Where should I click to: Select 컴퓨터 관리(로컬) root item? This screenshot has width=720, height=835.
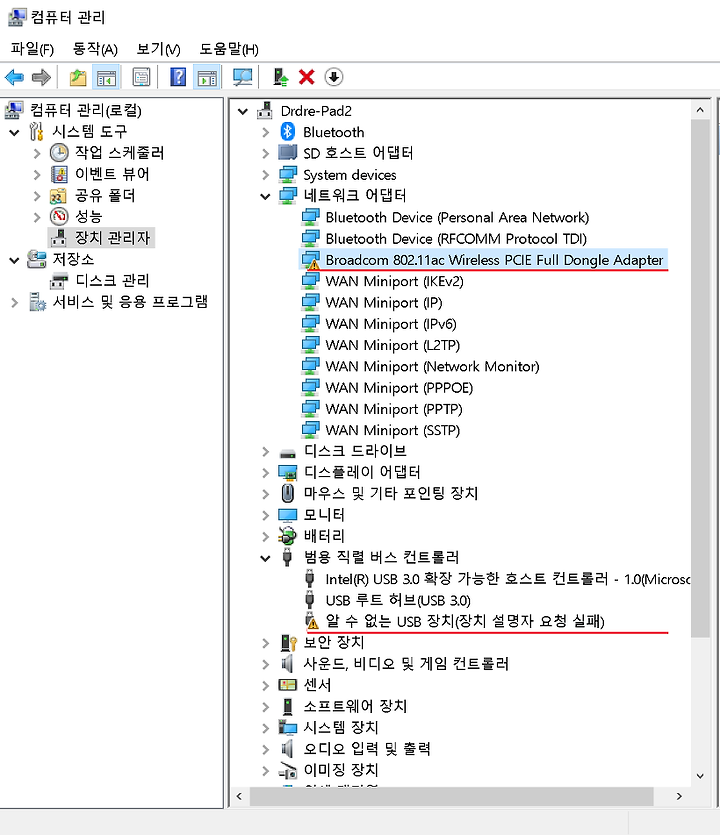click(x=86, y=110)
